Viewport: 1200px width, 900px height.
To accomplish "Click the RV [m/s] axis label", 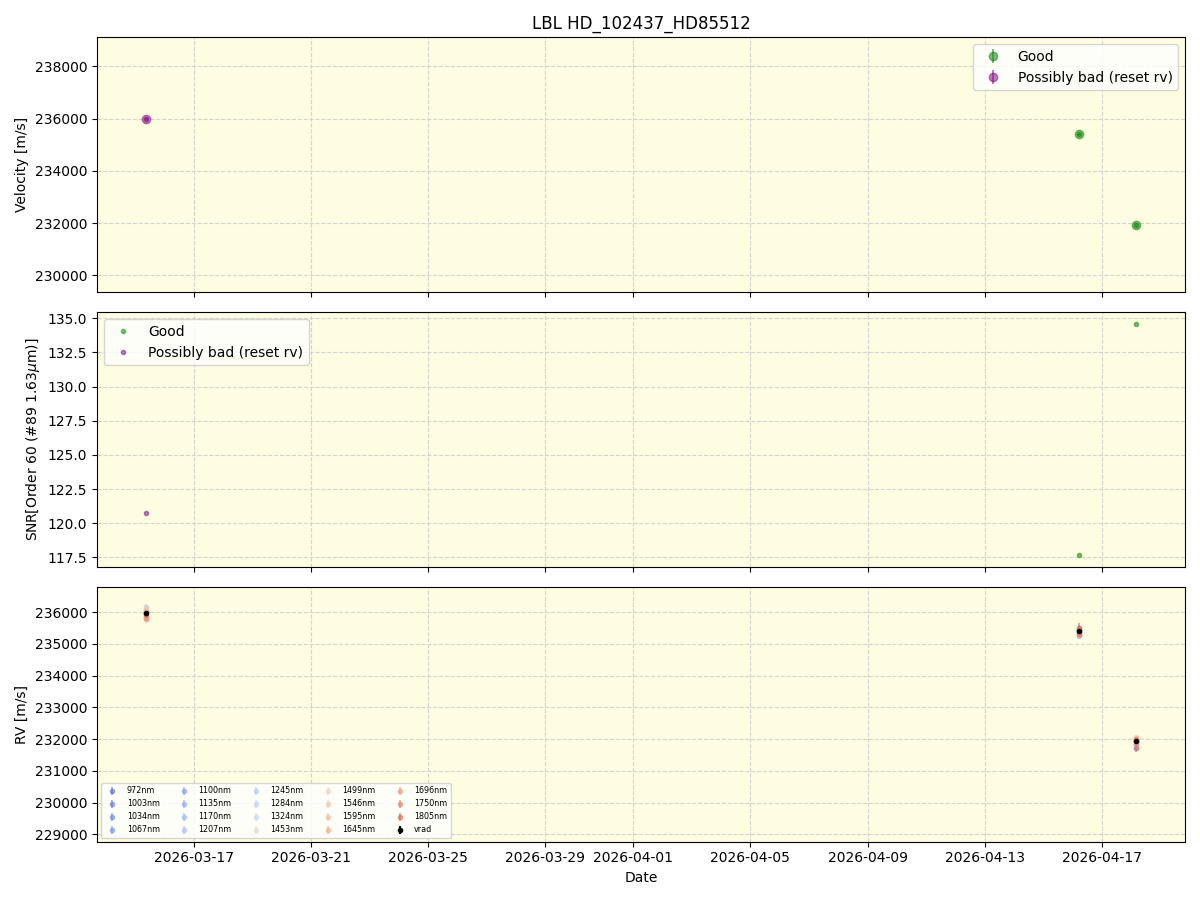I will 21,715.
